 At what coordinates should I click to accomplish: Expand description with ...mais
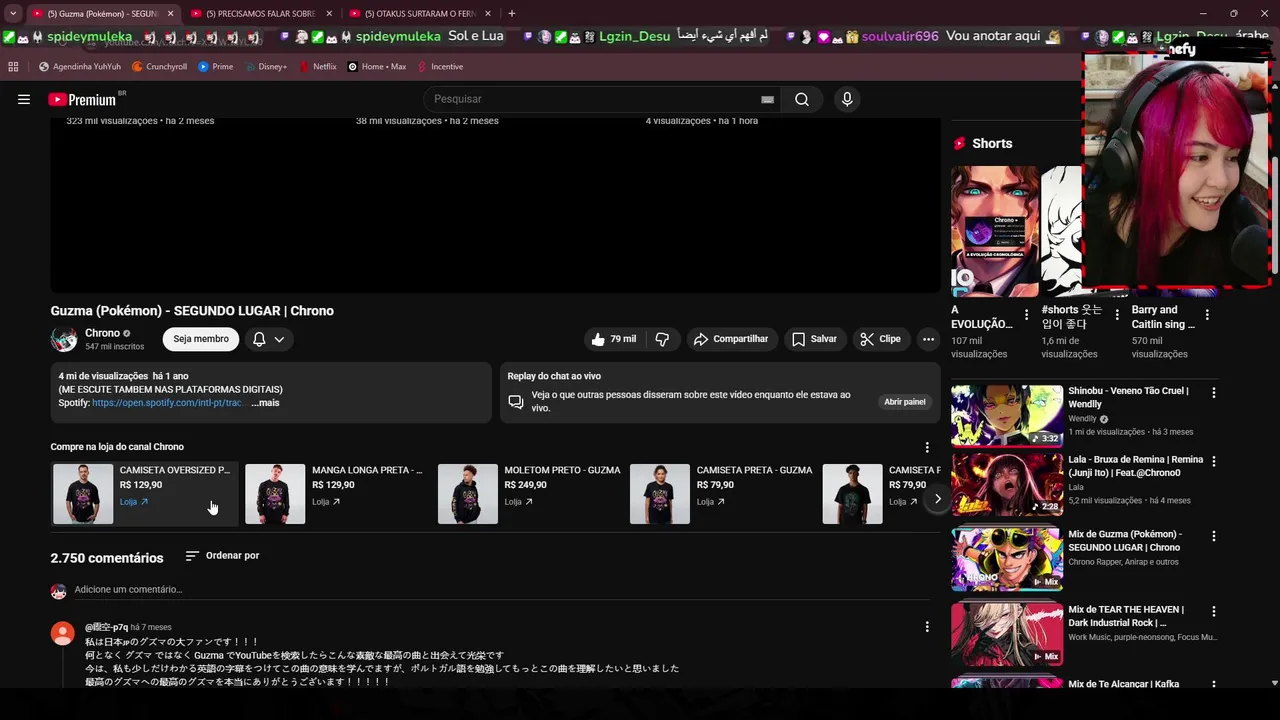(265, 403)
